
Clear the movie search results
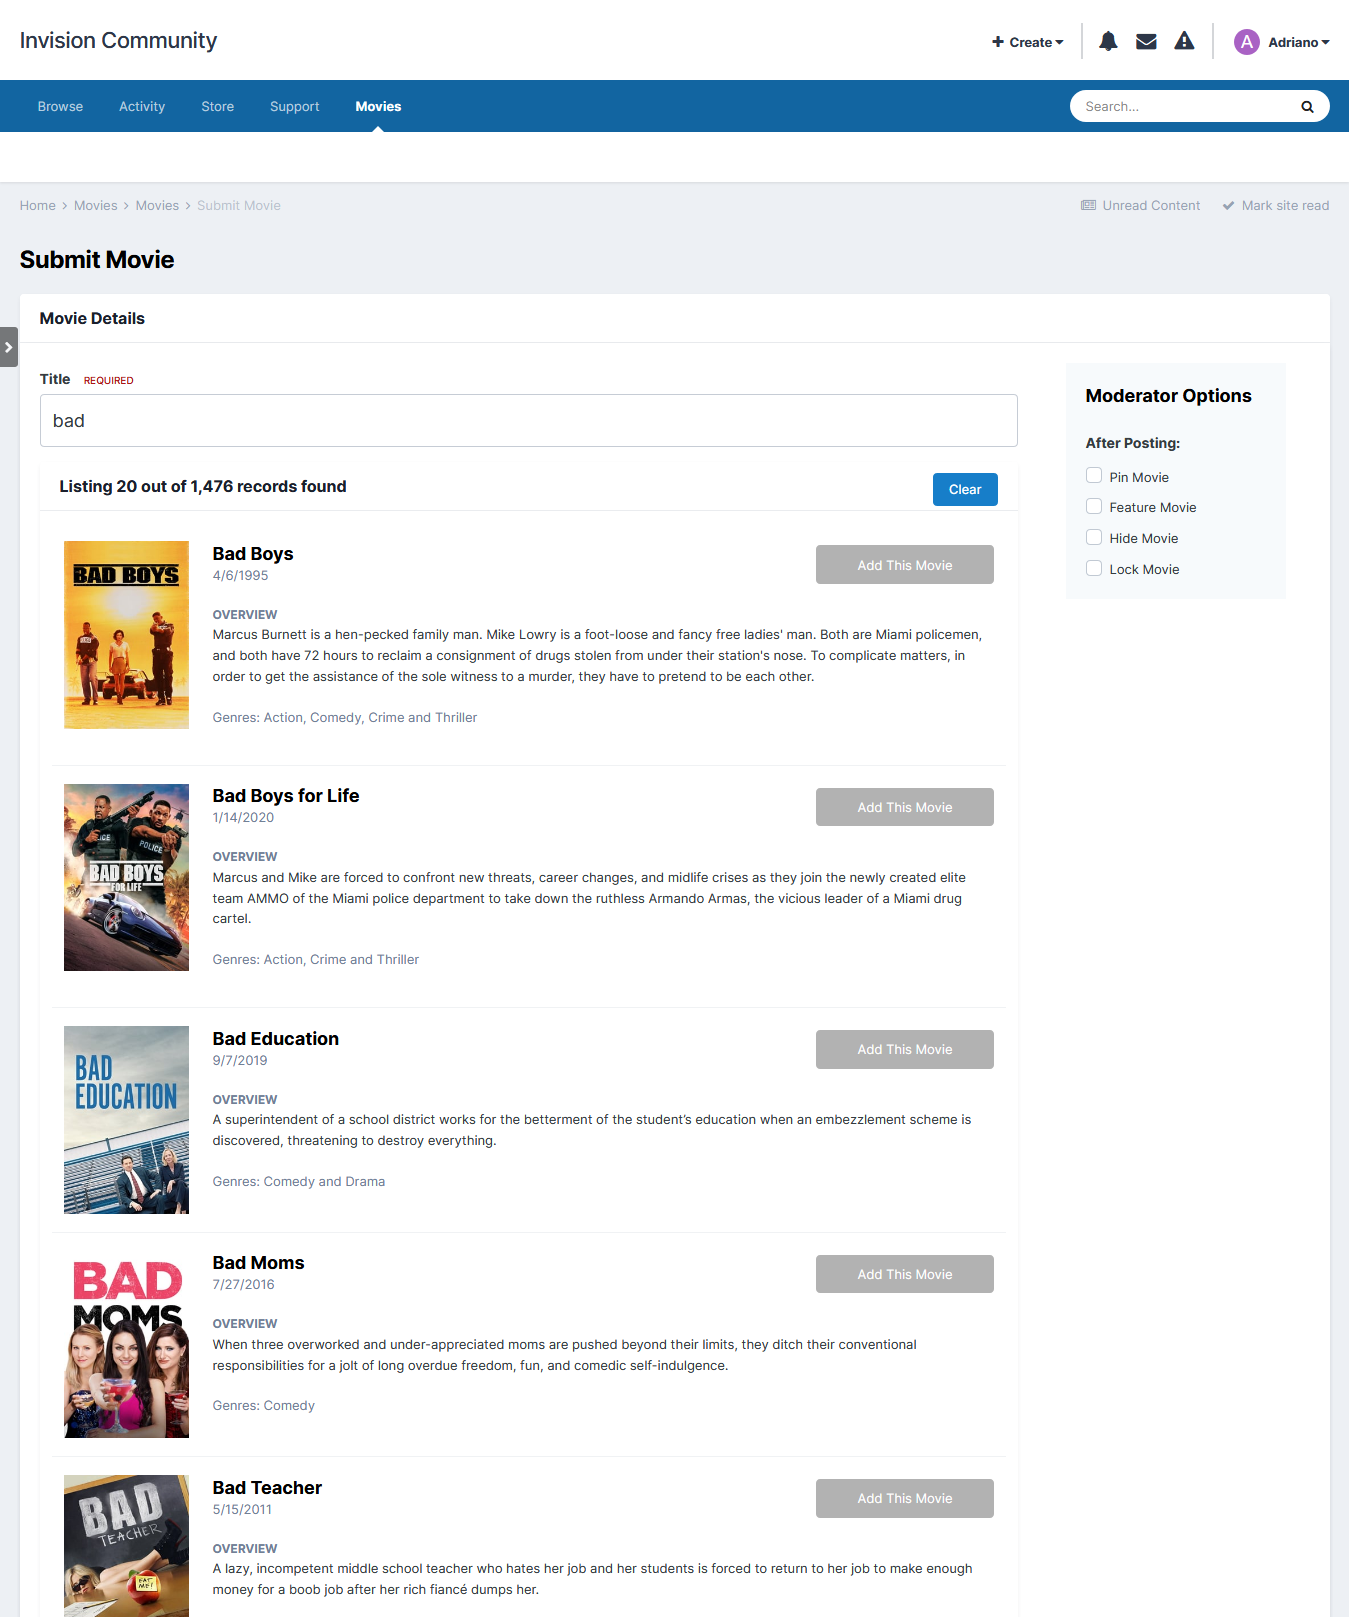coord(965,489)
